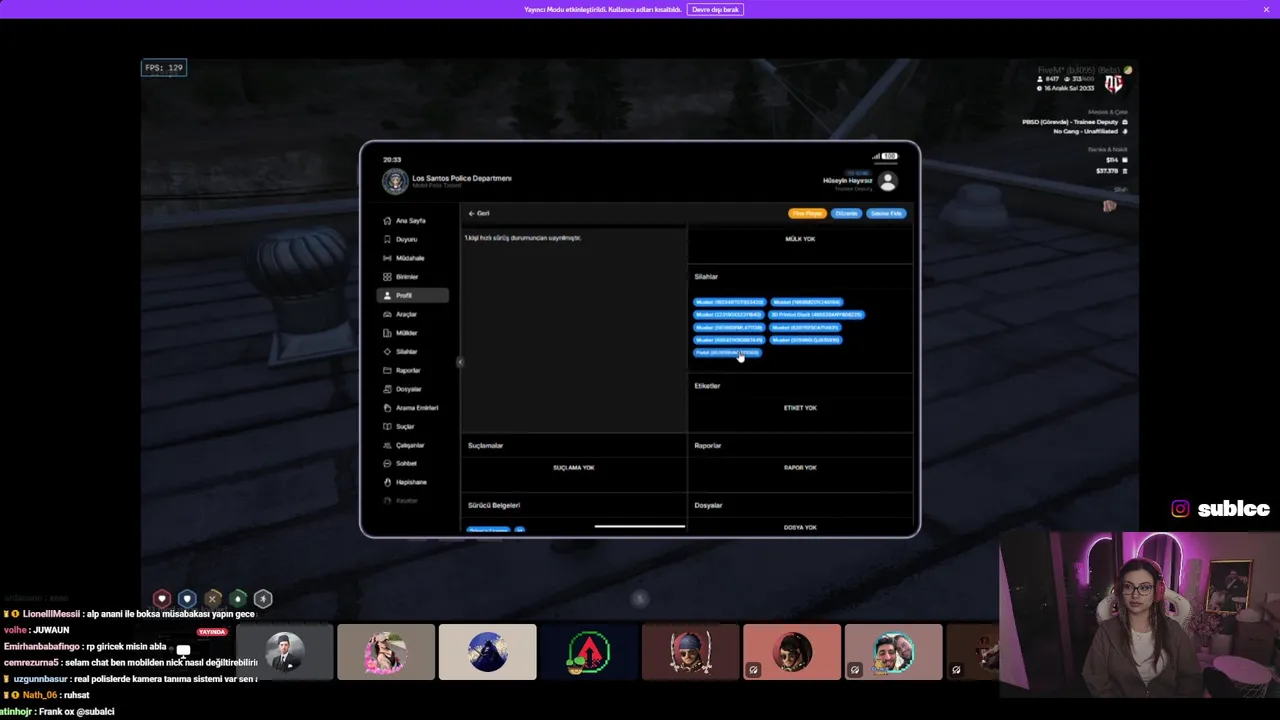Open the Suçlar book icon
The image size is (1280, 720).
(x=387, y=426)
